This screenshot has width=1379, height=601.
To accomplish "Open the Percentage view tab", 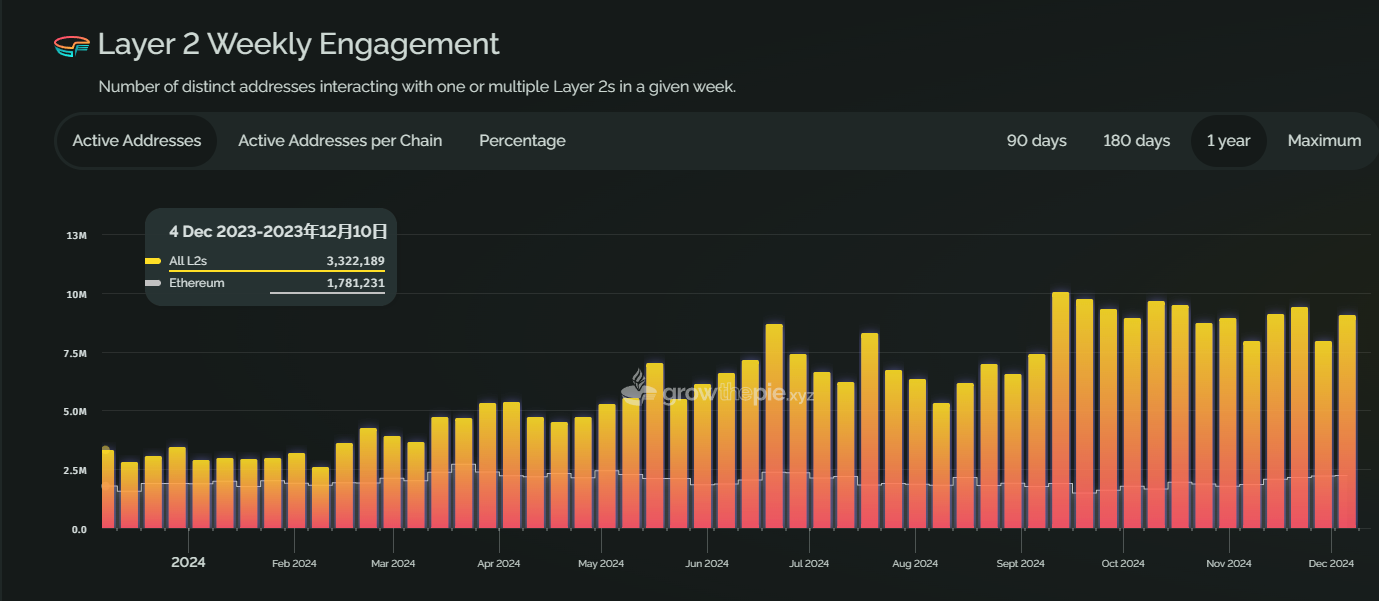I will point(522,141).
